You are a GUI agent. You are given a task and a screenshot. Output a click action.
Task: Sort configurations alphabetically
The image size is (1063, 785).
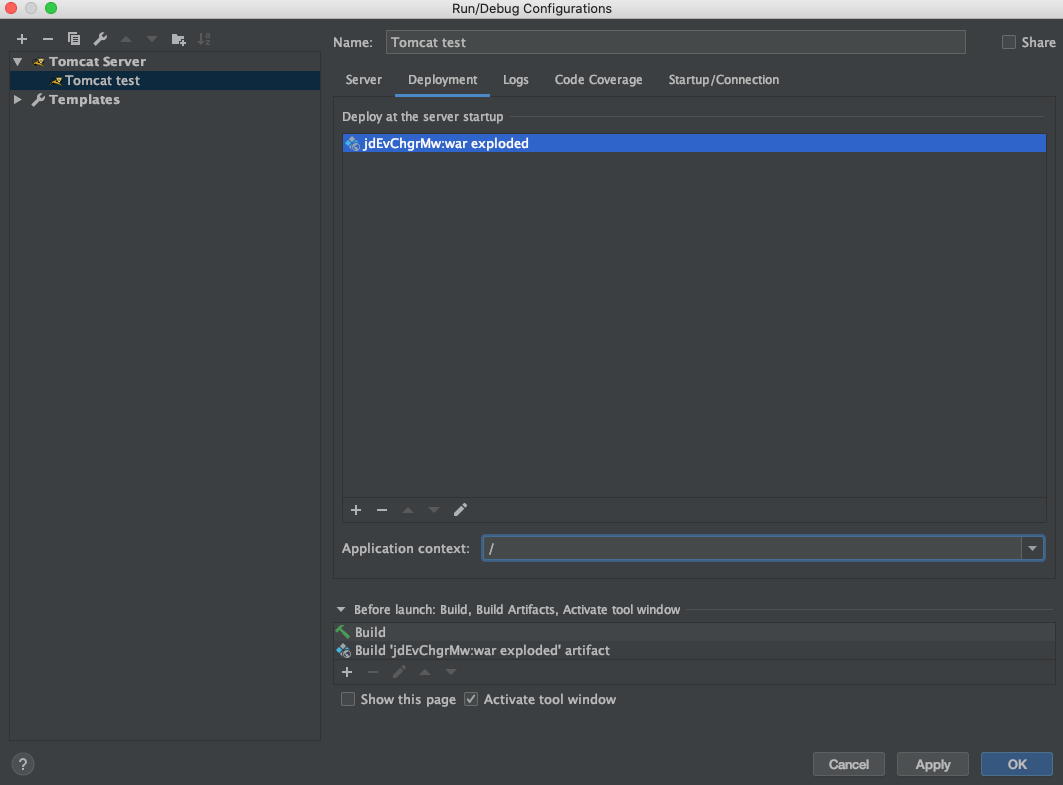(204, 39)
